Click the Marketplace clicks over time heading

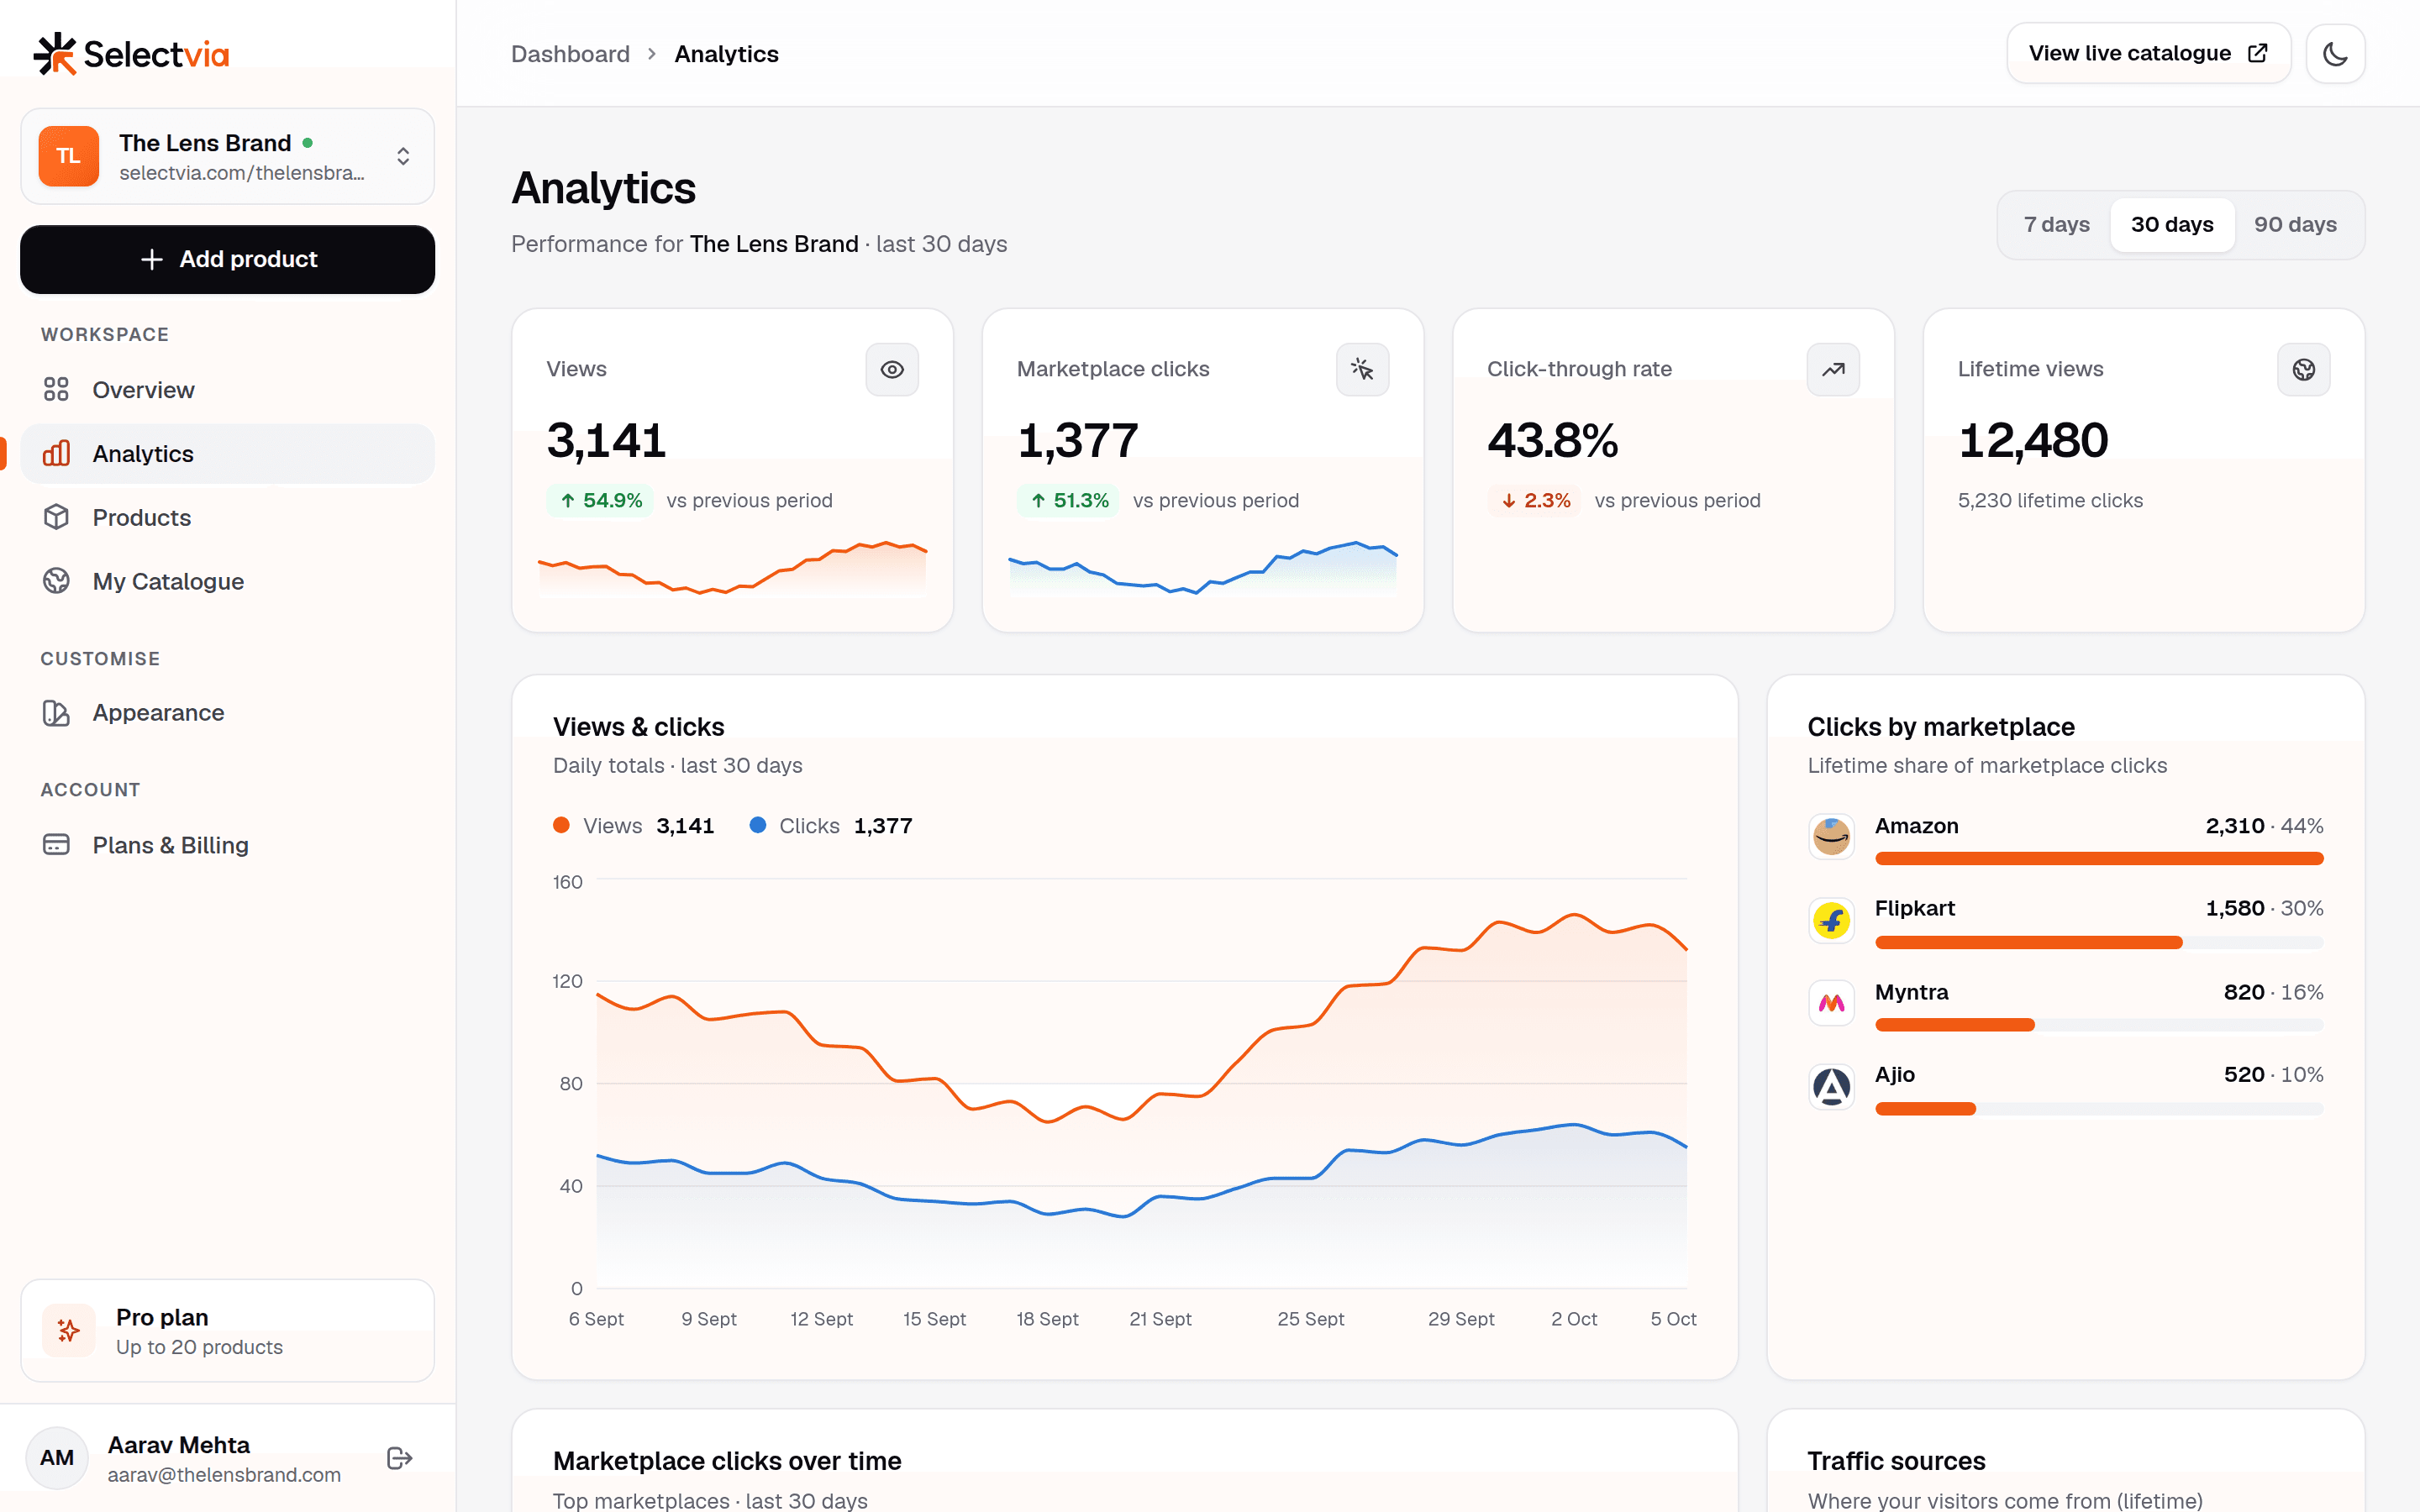click(727, 1461)
